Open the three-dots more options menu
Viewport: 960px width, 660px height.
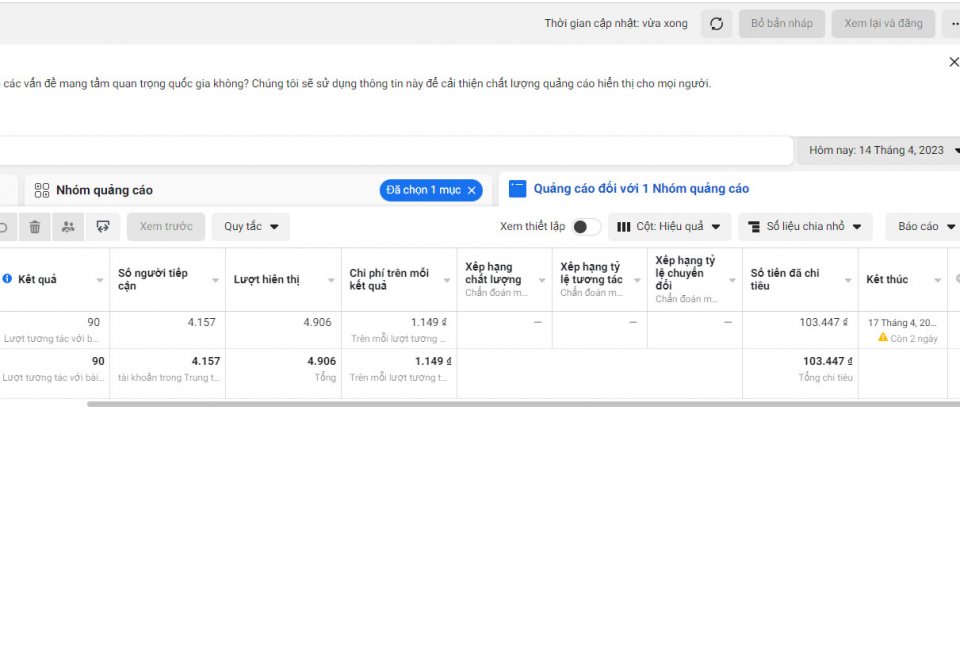click(951, 24)
